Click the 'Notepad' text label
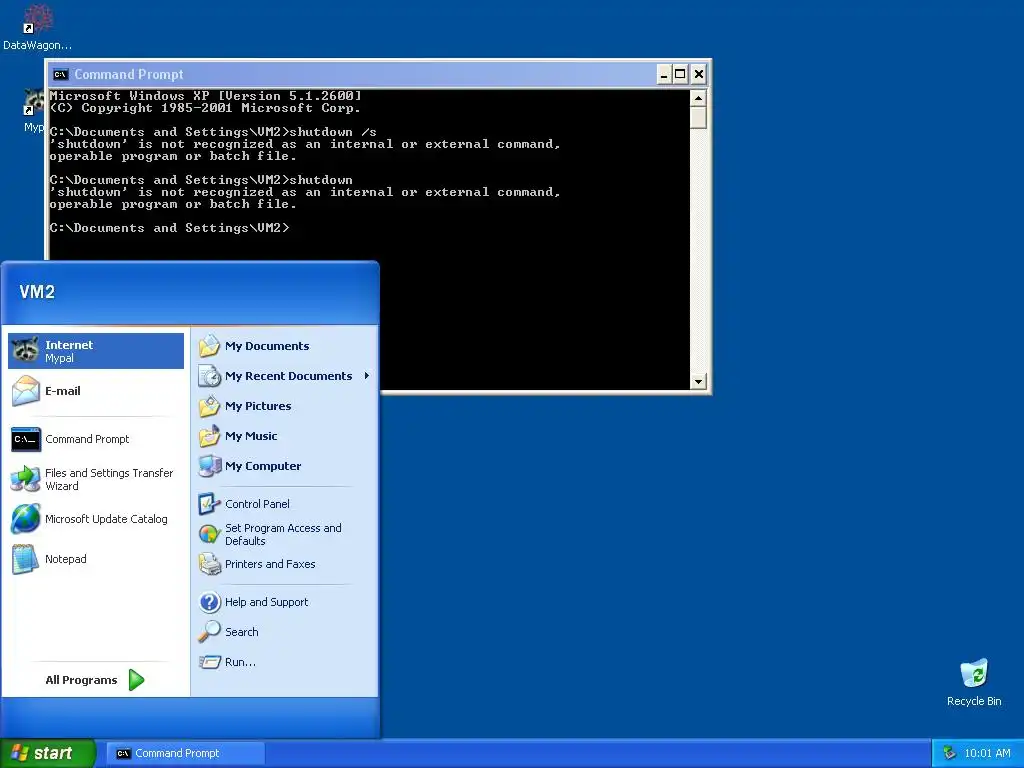 [65, 559]
